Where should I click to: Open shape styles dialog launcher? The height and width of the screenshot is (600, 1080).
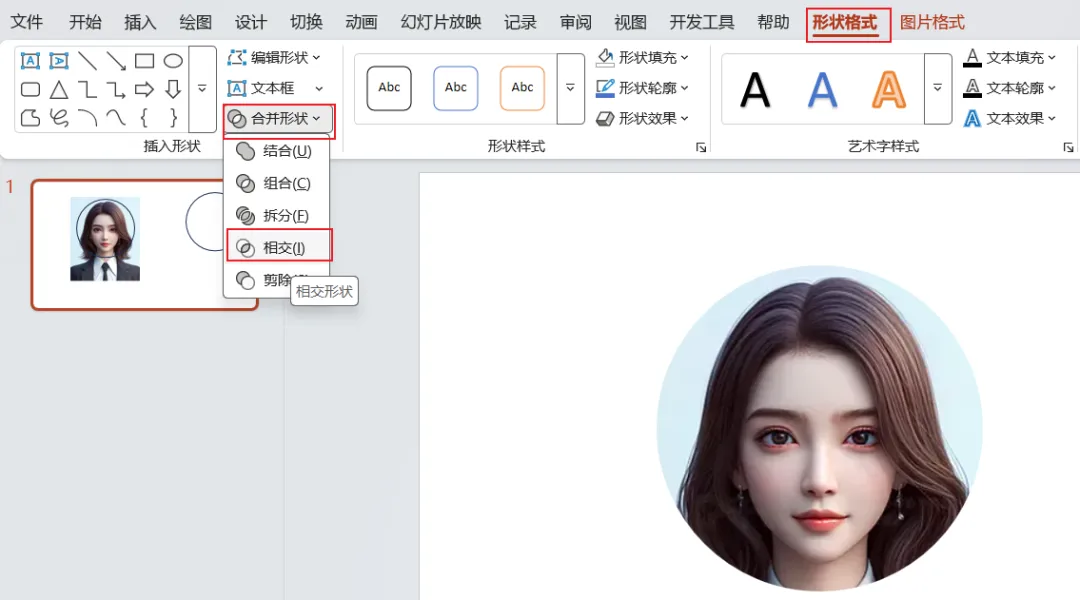click(700, 147)
